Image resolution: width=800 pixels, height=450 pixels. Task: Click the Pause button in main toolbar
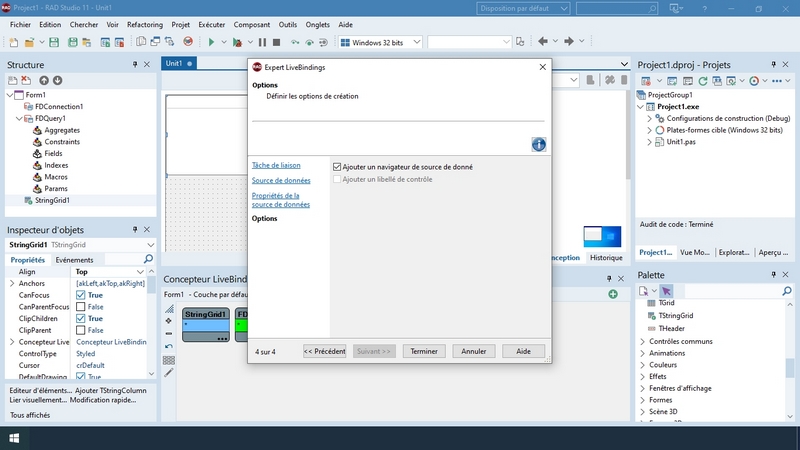click(x=262, y=42)
